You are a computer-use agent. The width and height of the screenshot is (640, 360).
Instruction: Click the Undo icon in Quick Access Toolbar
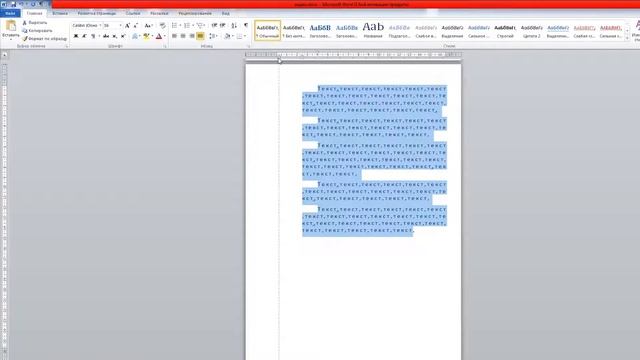[22, 4]
